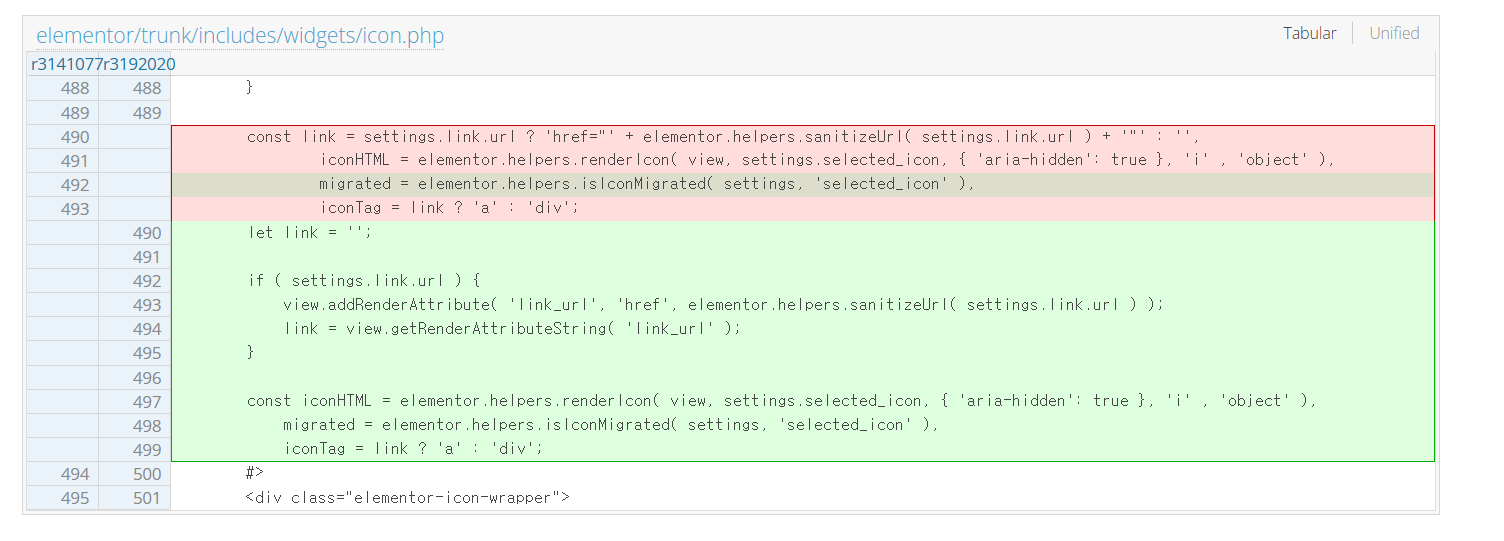Click the 'const iconHTML' added line
The height and width of the screenshot is (541, 1504).
(x=803, y=401)
